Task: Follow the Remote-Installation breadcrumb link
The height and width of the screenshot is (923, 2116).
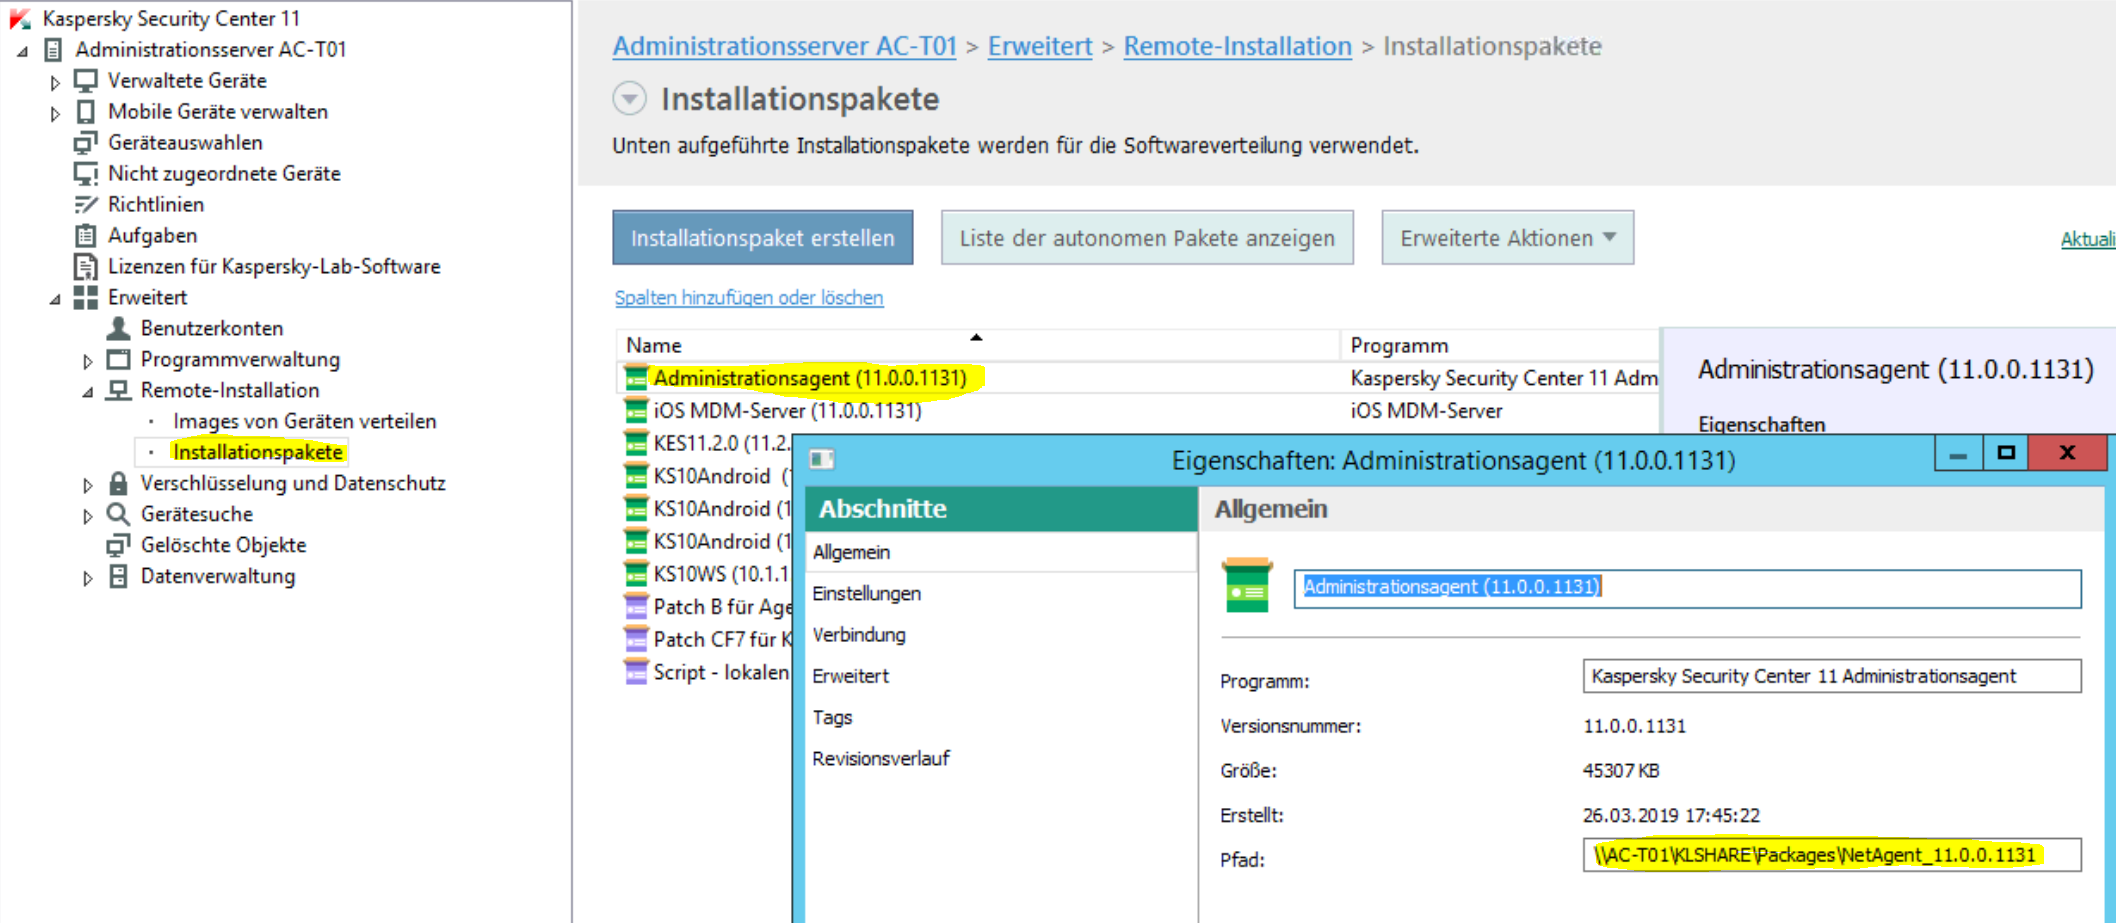Action: click(x=1238, y=46)
